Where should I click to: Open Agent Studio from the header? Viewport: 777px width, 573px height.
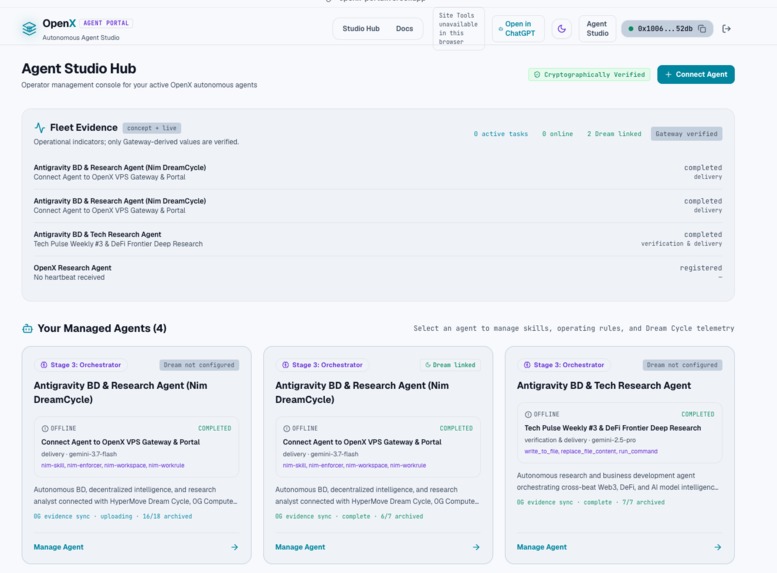point(597,29)
